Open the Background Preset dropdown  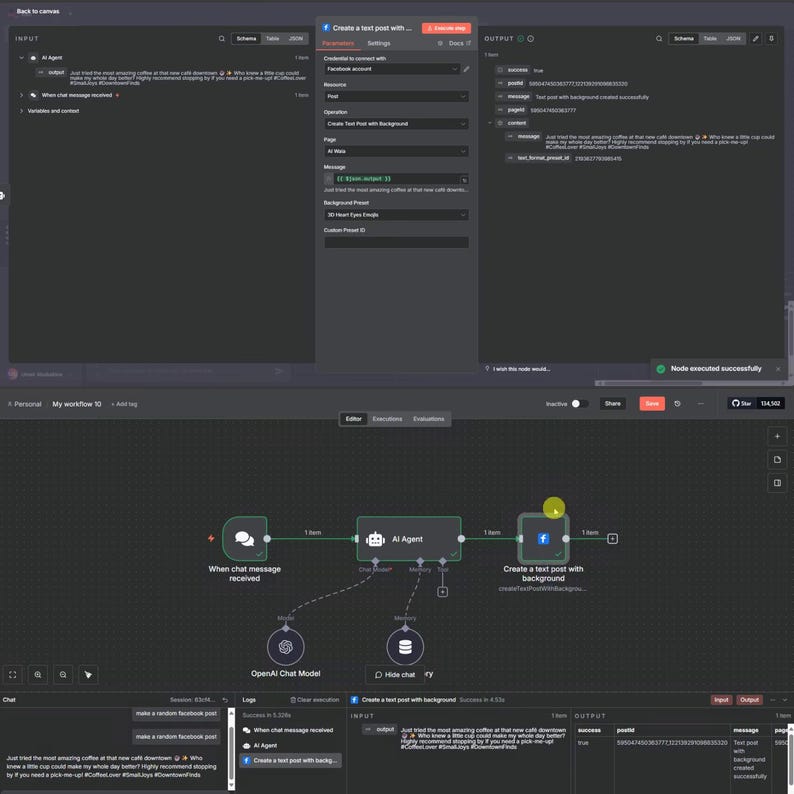[x=396, y=215]
